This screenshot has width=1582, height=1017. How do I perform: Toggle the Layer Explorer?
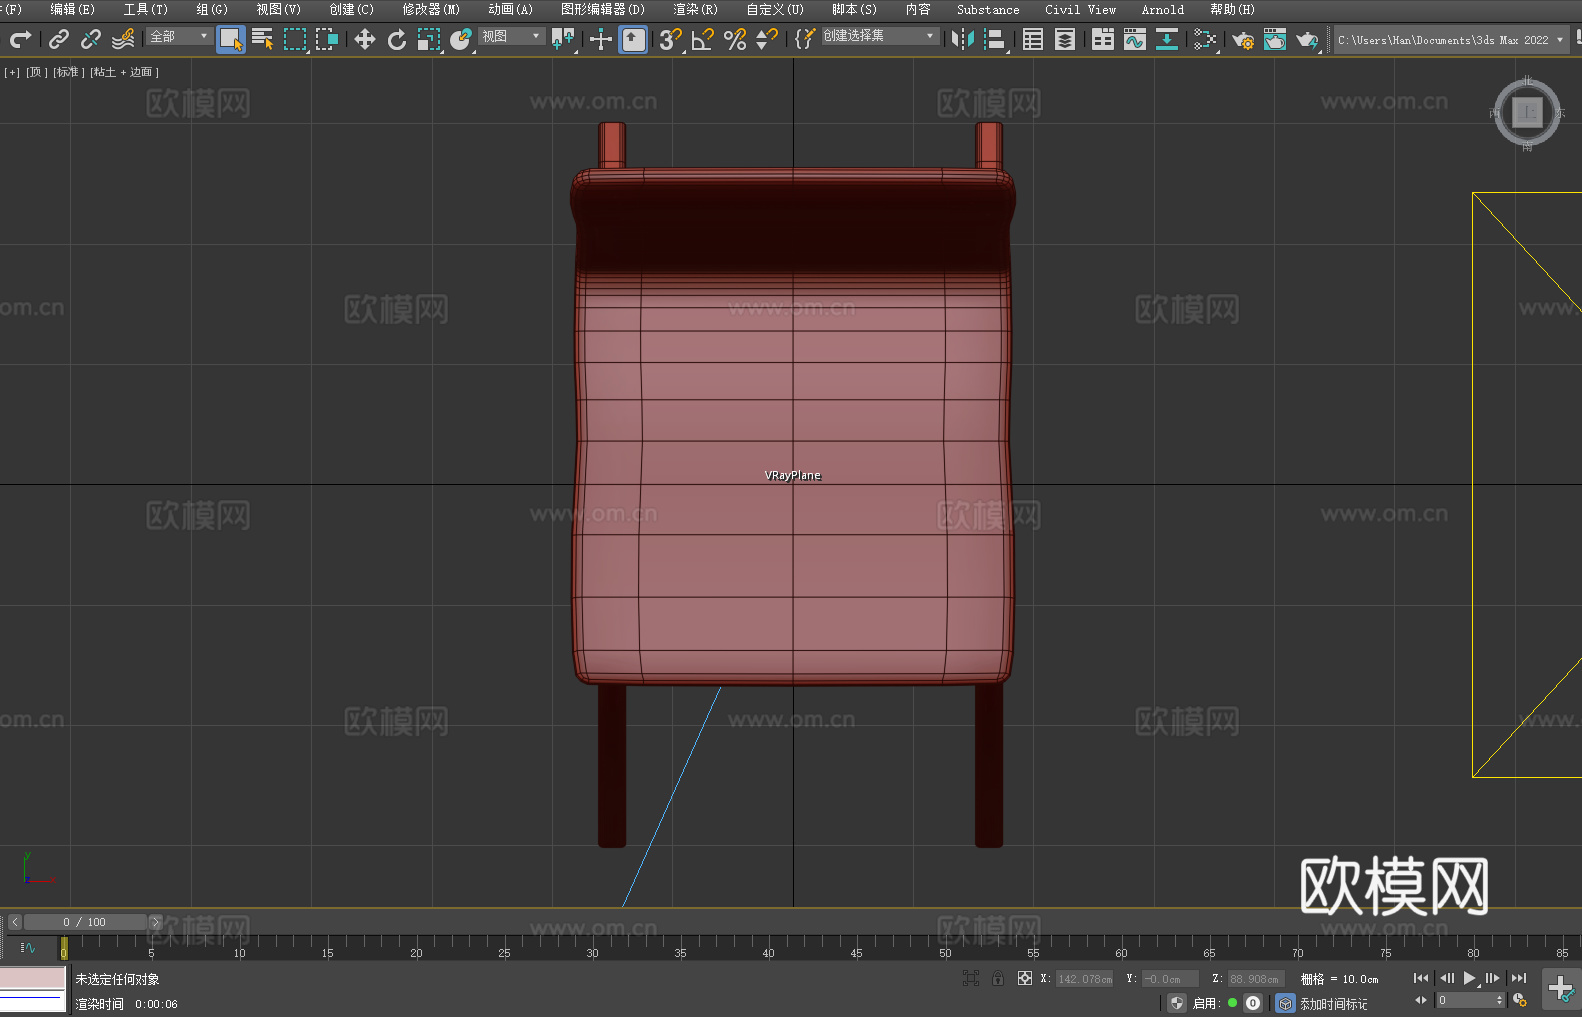coord(1065,39)
